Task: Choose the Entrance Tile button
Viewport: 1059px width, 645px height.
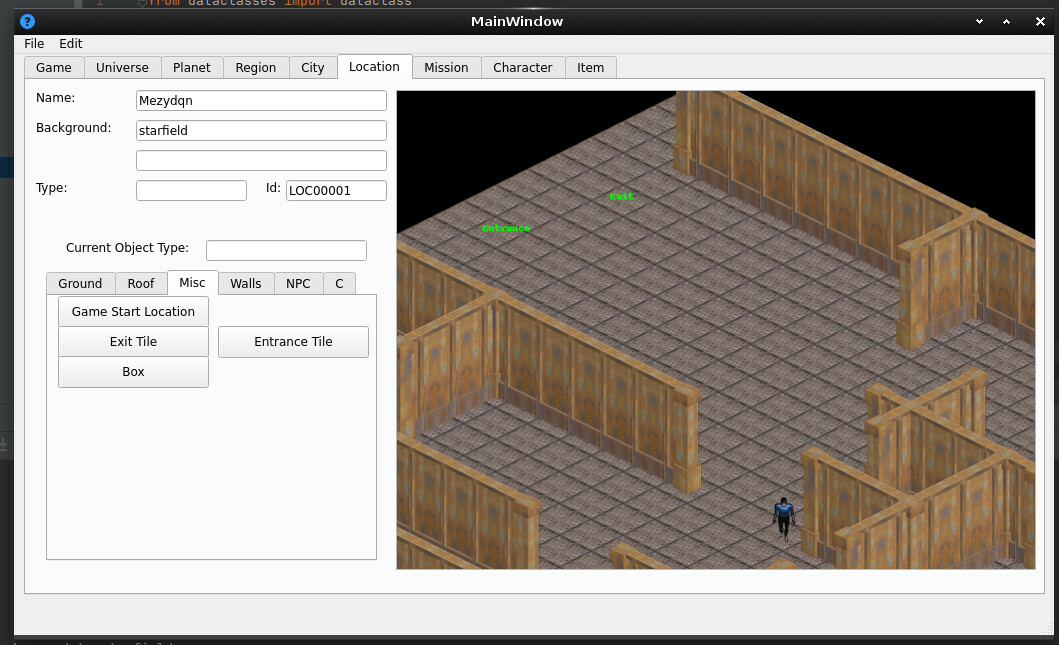Action: tap(293, 341)
